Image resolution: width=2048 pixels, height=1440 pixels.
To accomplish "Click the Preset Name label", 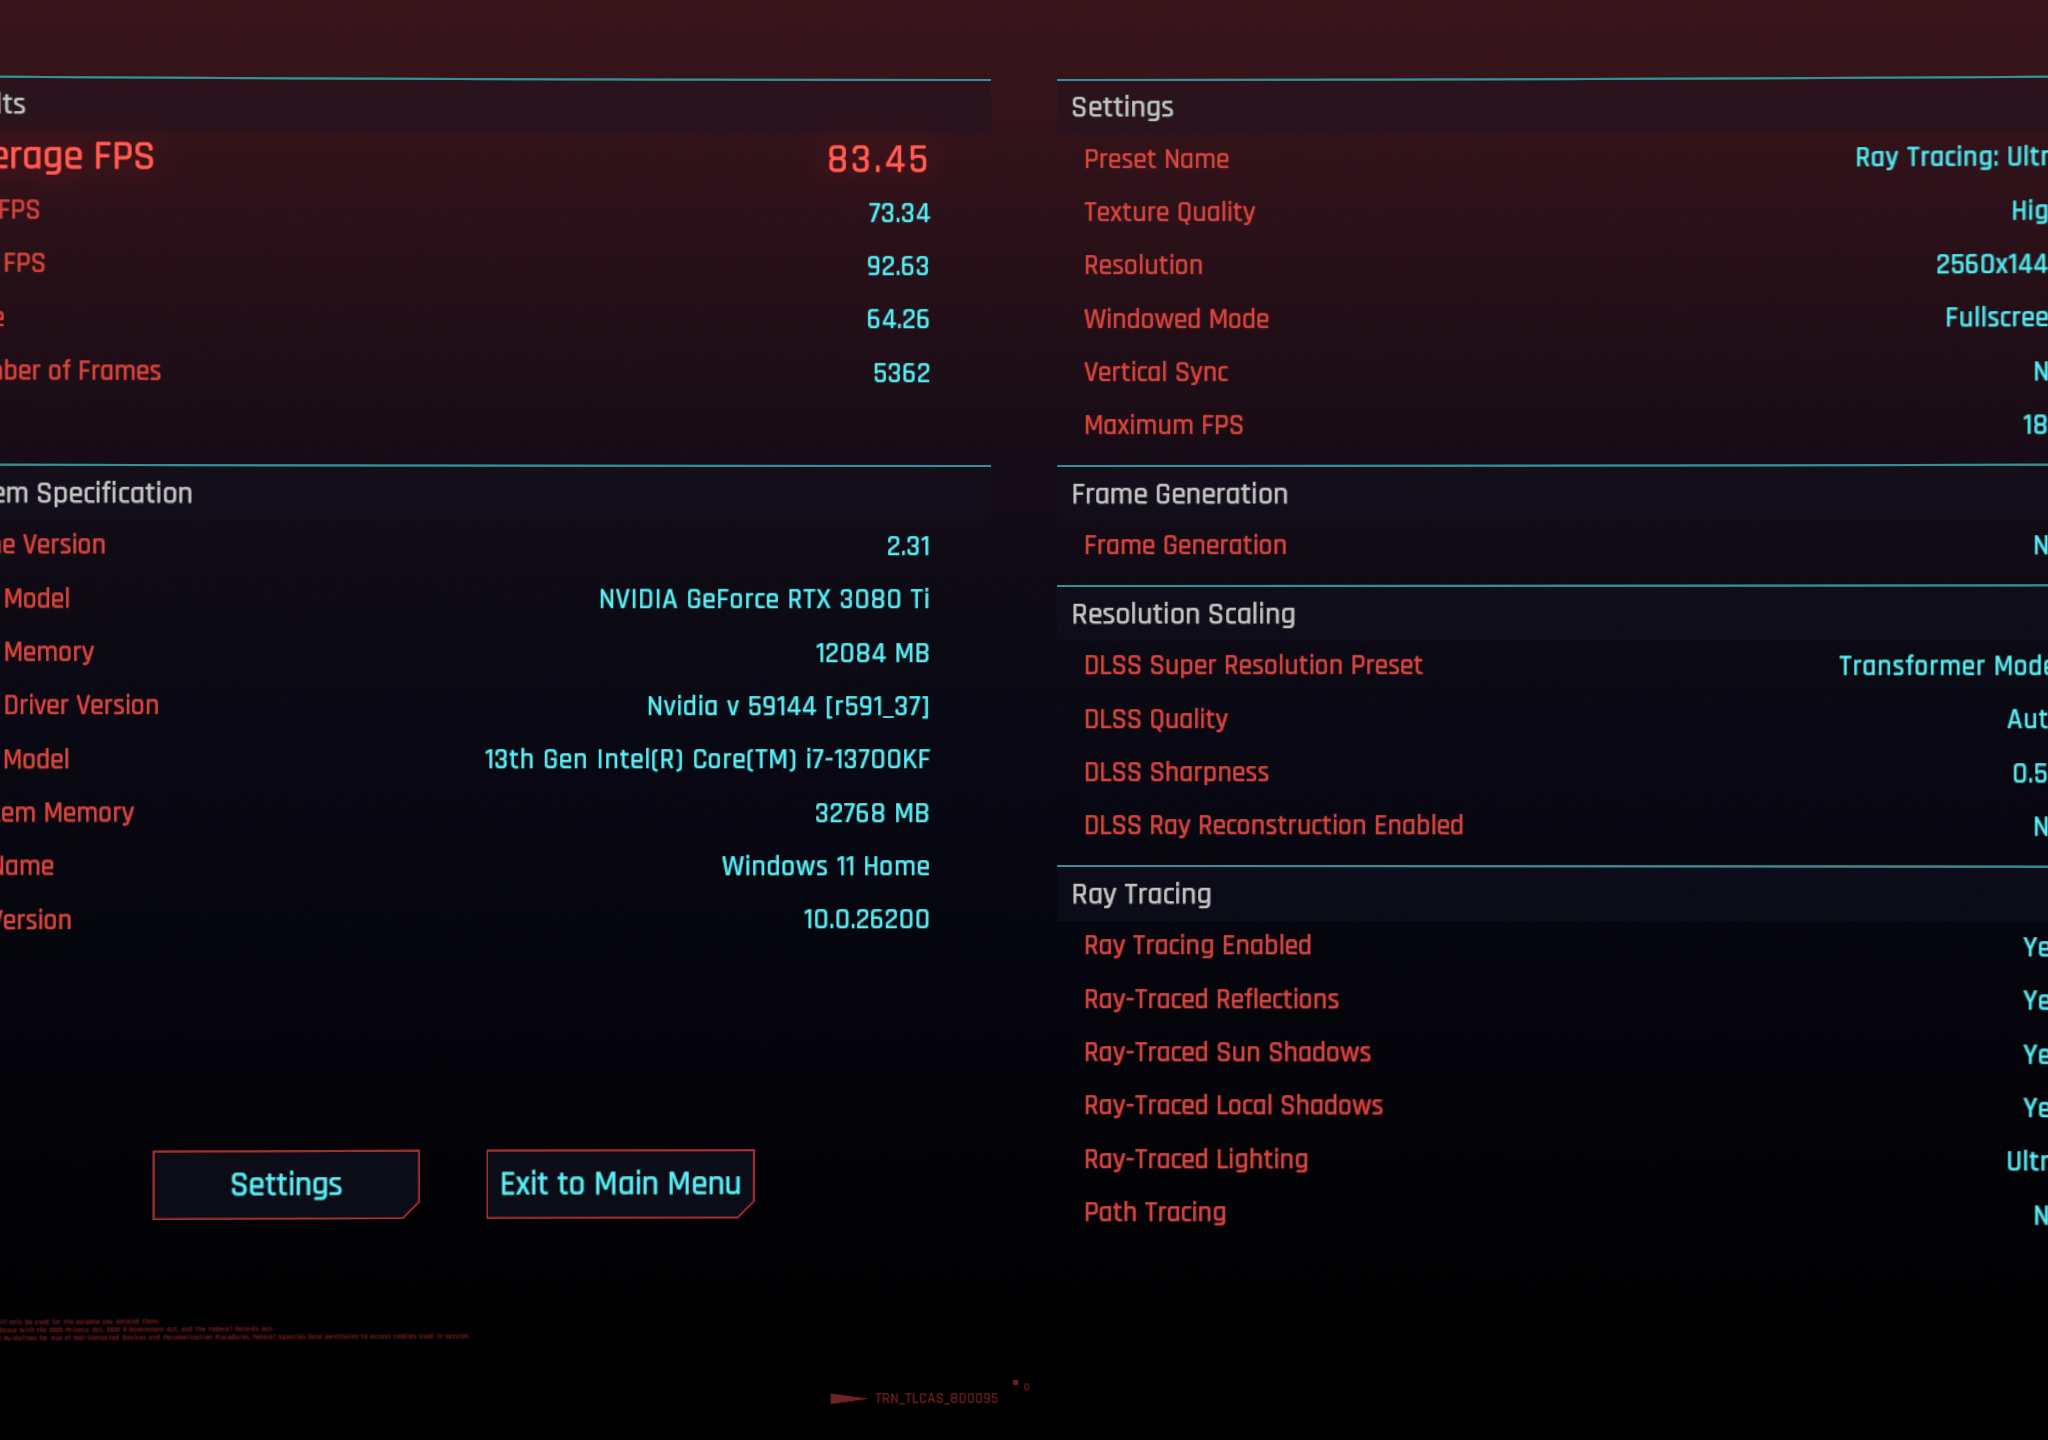I will pos(1156,159).
